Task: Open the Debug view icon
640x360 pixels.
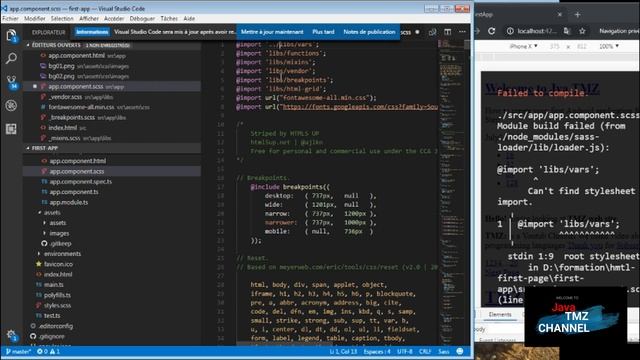Action: coord(11,106)
